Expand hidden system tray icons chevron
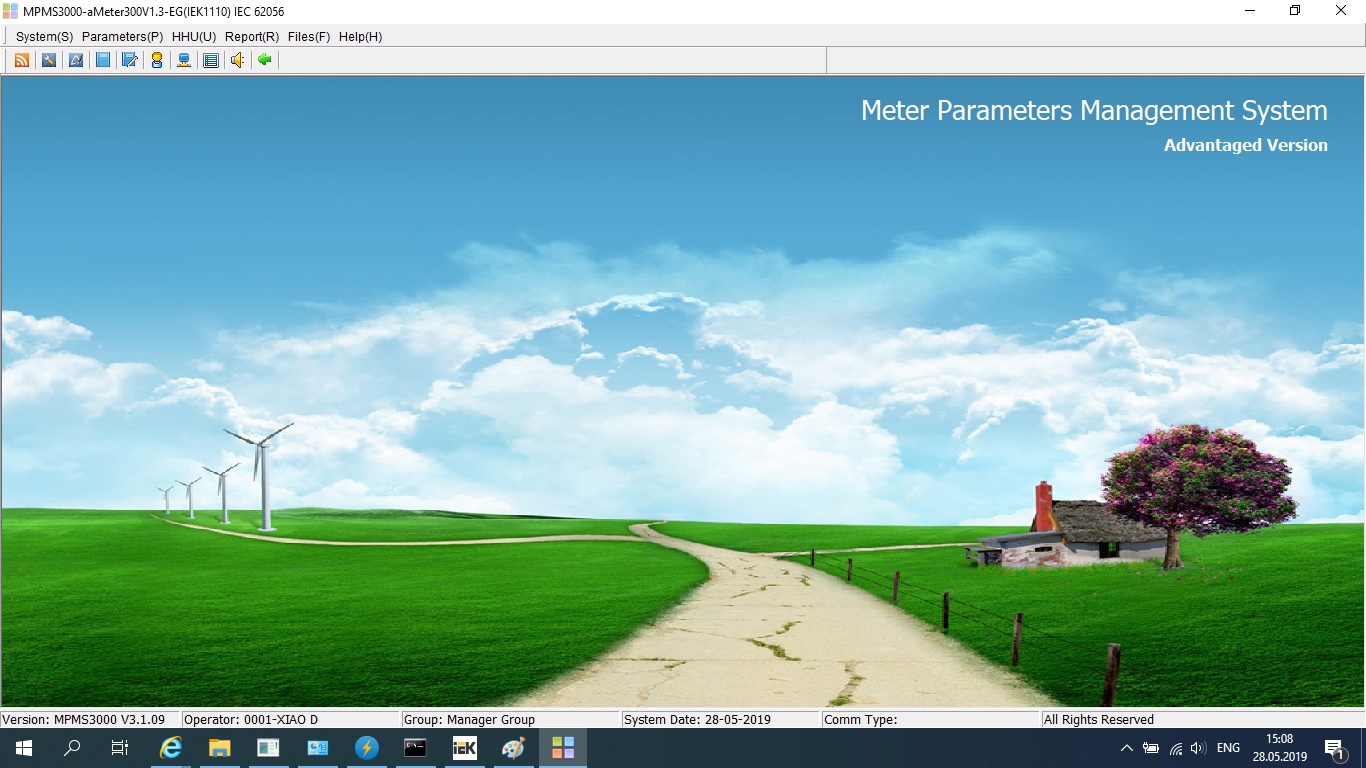Image resolution: width=1366 pixels, height=768 pixels. pos(1127,748)
